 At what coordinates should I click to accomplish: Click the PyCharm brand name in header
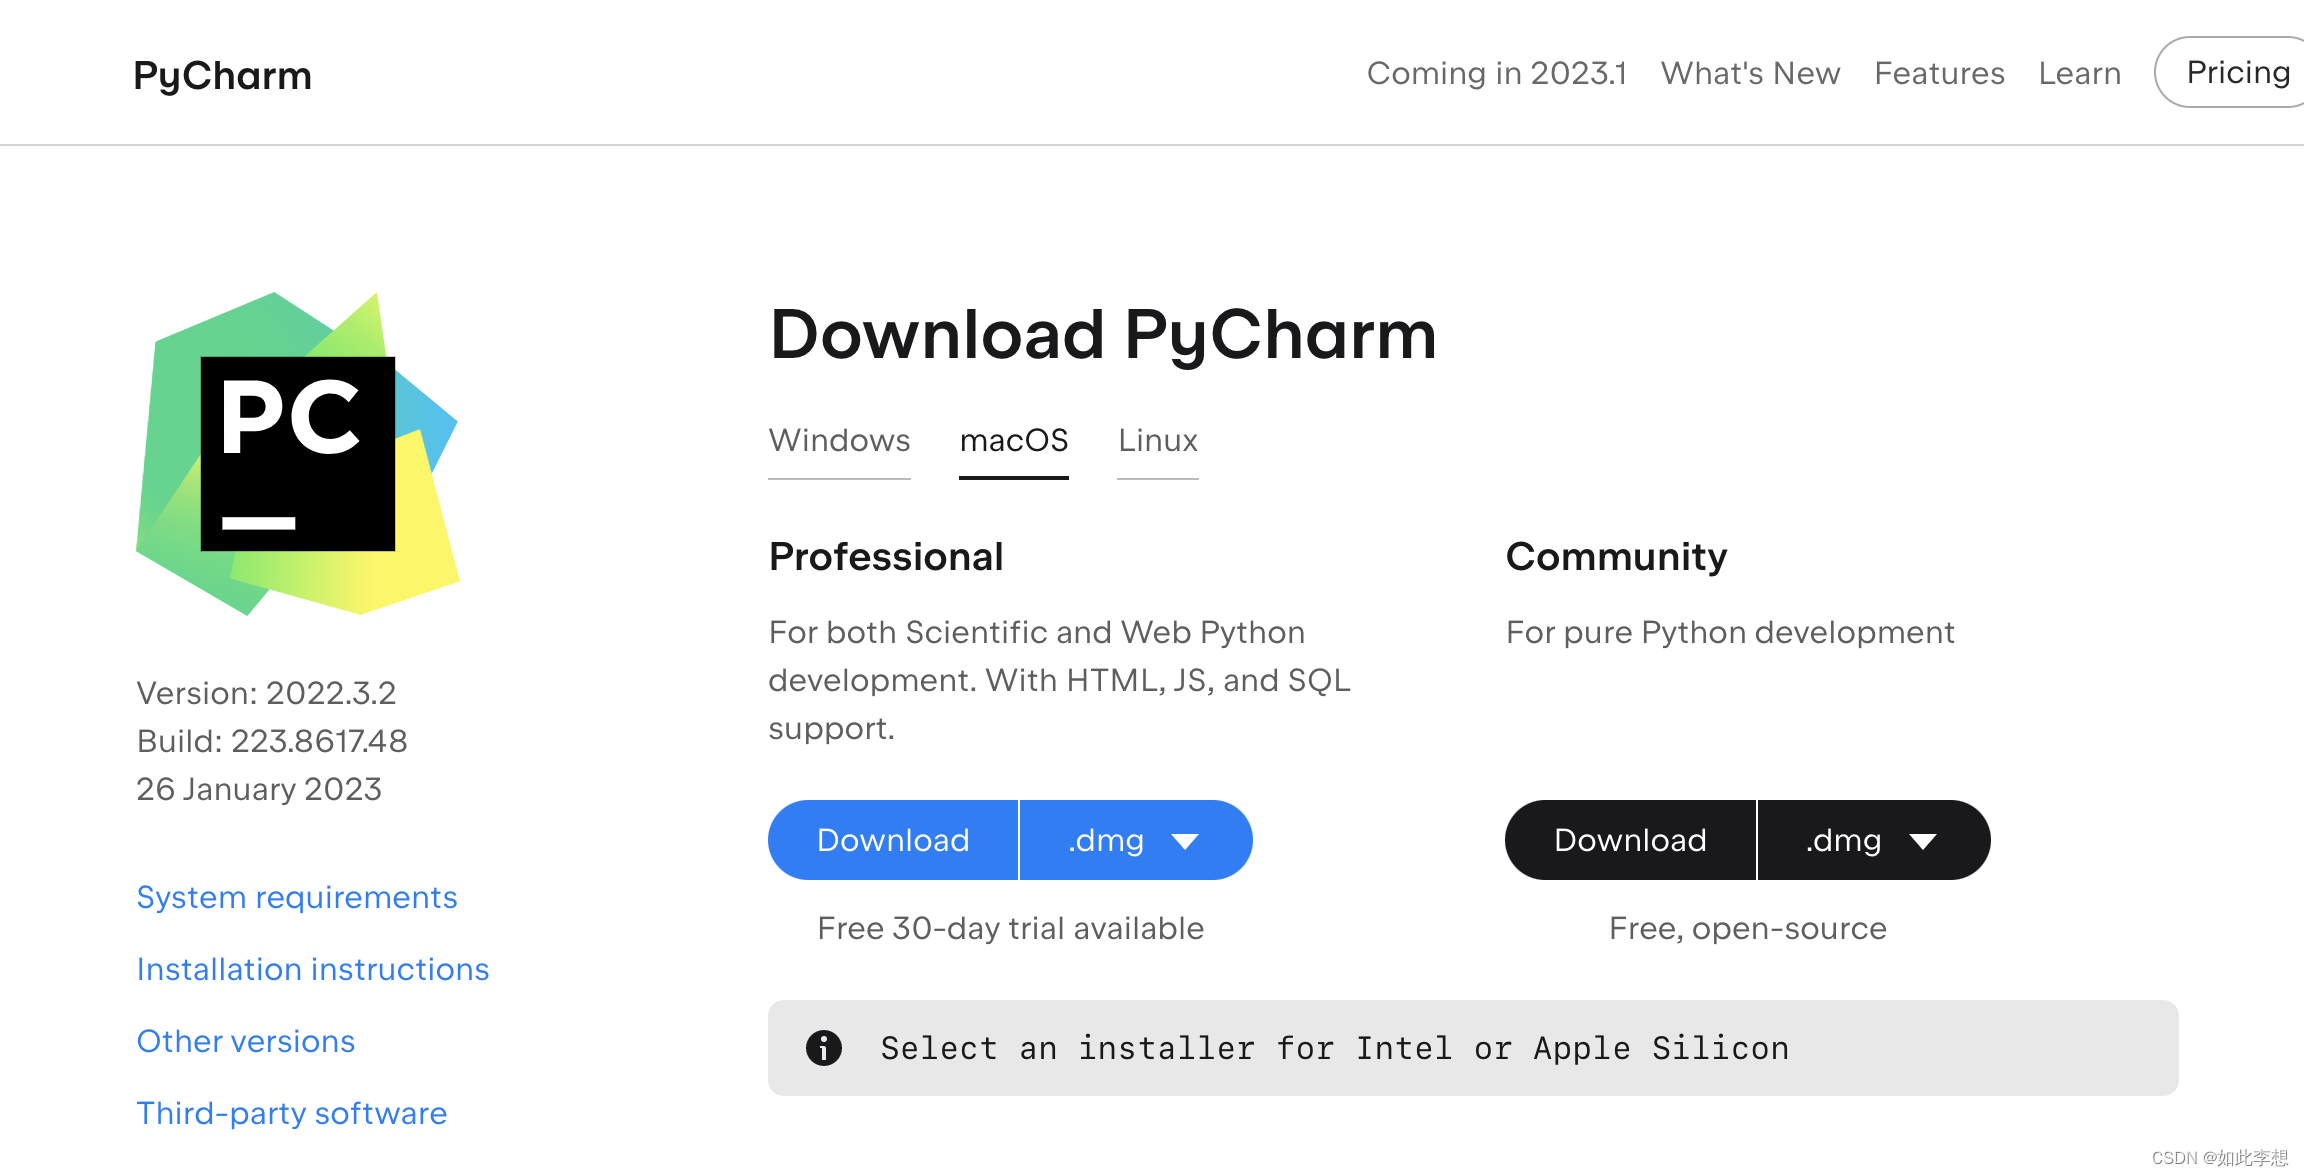222,76
